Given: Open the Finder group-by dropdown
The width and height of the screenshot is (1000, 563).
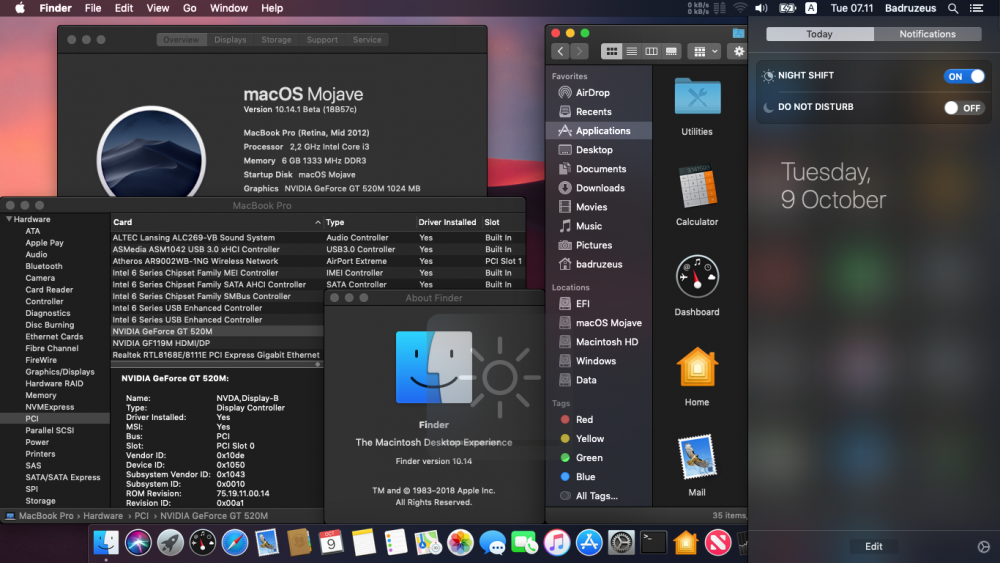Looking at the screenshot, I should tap(705, 52).
